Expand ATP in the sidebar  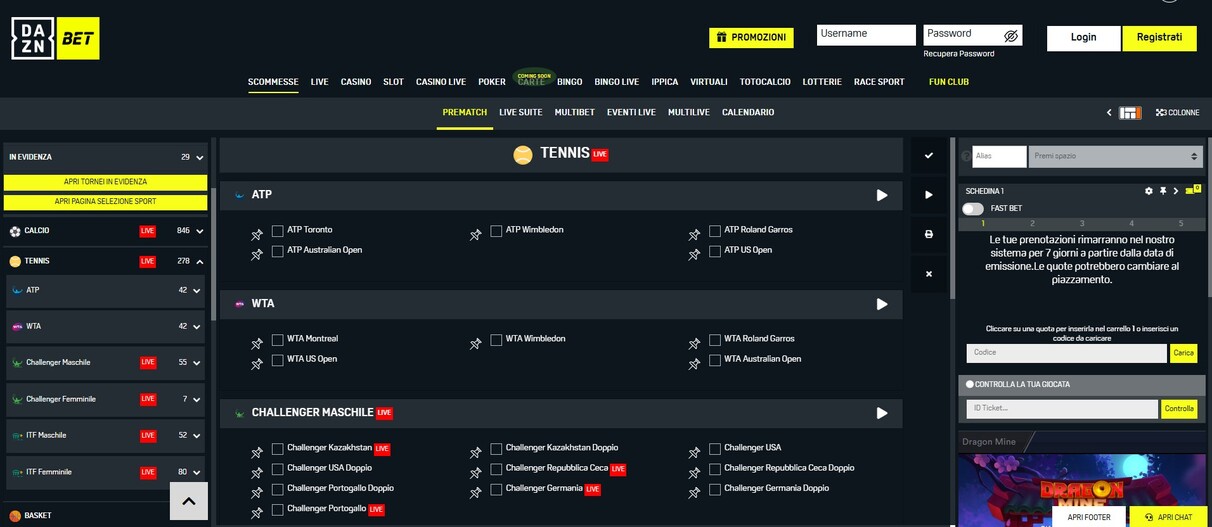[105, 290]
